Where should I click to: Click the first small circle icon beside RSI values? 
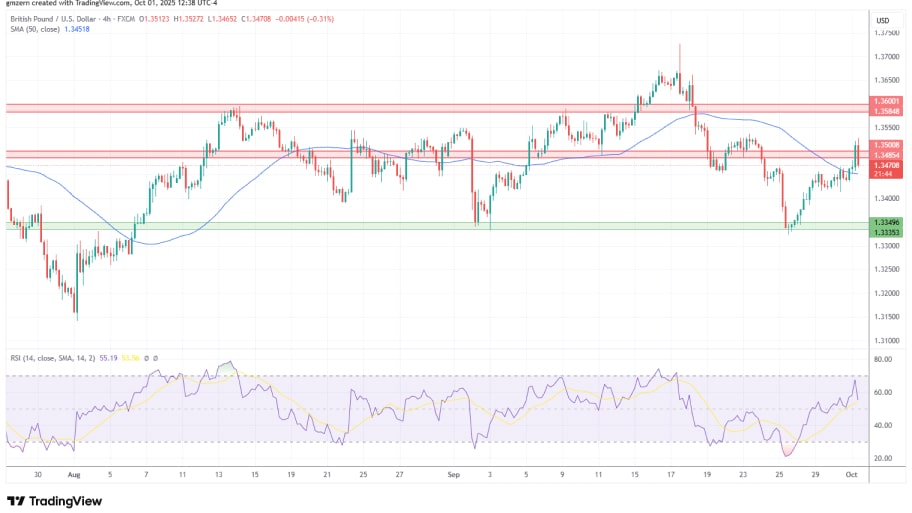146,357
